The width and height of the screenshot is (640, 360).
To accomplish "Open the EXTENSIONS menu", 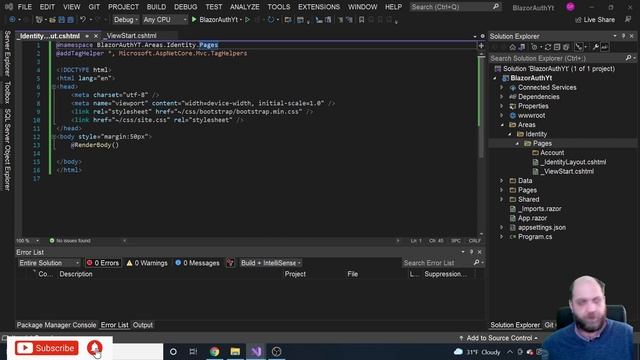I will pyautogui.click(x=319, y=7).
